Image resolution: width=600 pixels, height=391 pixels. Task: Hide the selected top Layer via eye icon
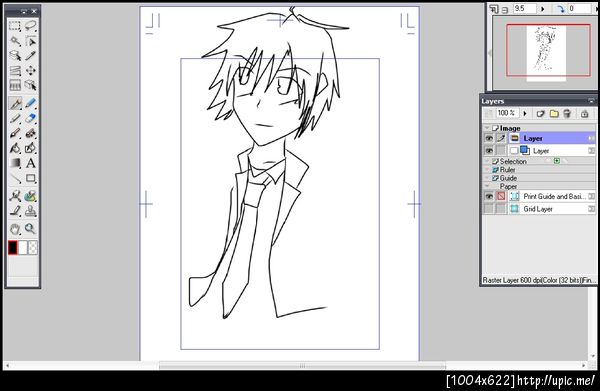(x=489, y=138)
